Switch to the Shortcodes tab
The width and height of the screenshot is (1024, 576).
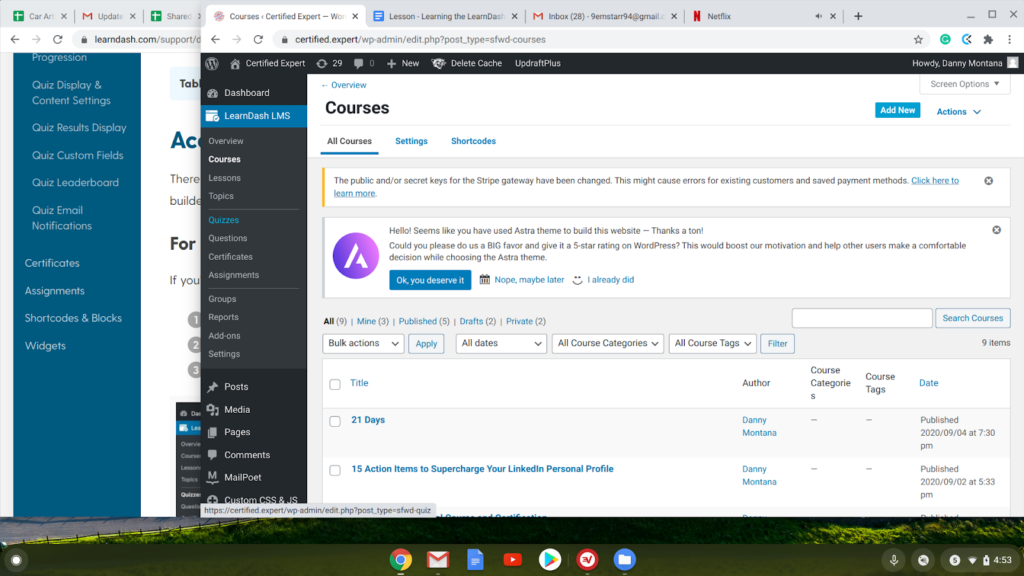[x=473, y=141]
